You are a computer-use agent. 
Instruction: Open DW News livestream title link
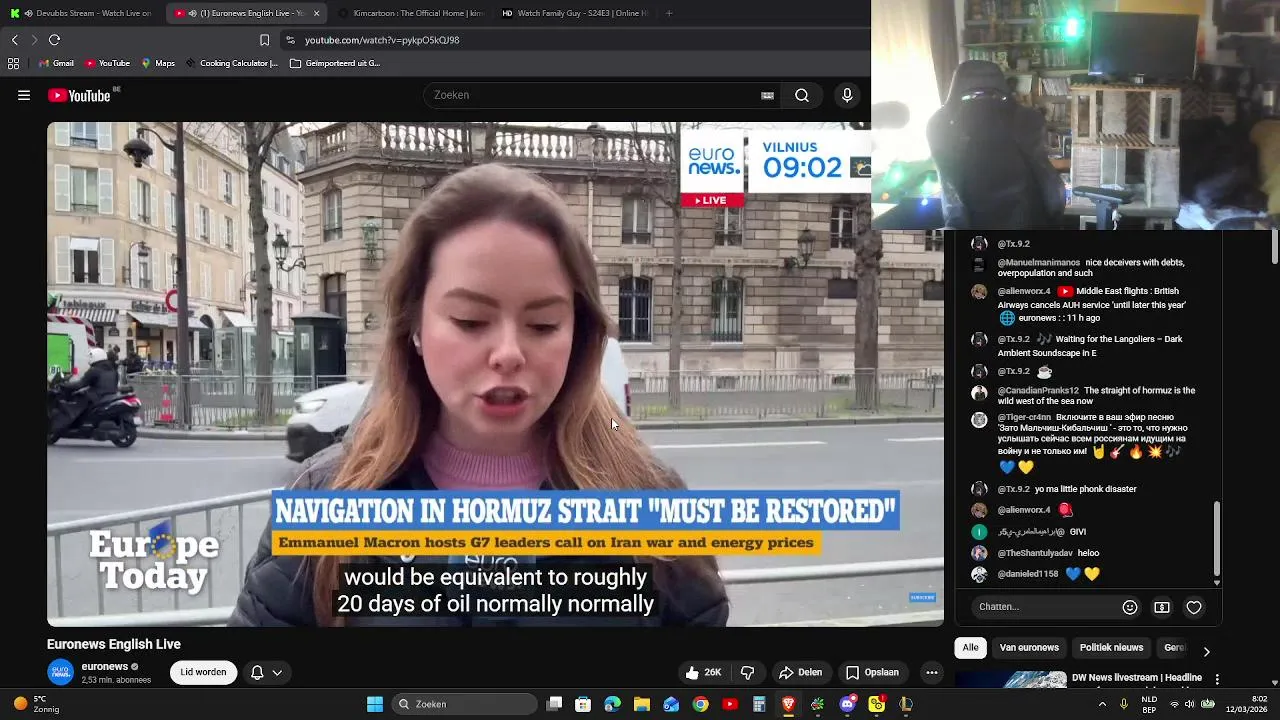coord(1137,678)
